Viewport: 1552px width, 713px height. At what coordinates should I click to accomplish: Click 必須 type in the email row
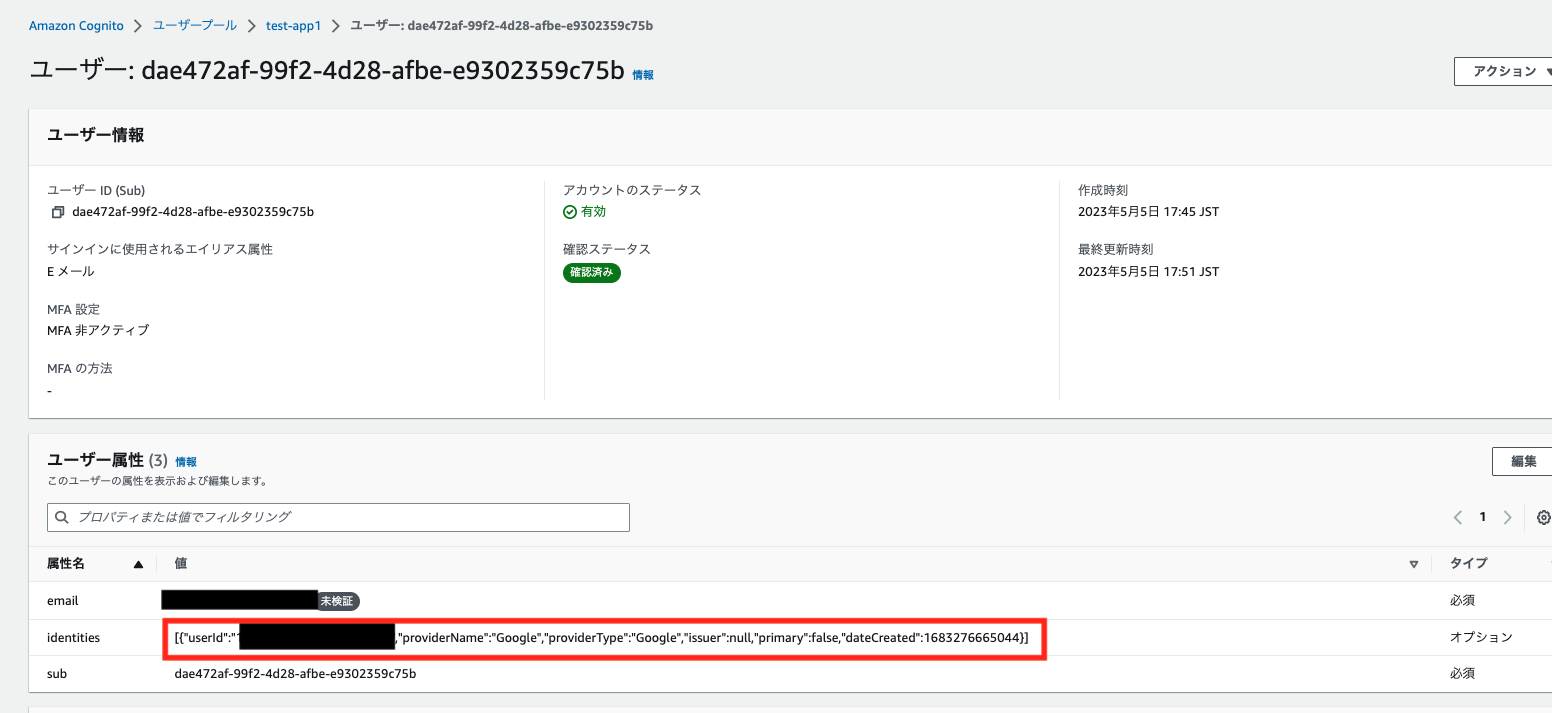[1462, 601]
